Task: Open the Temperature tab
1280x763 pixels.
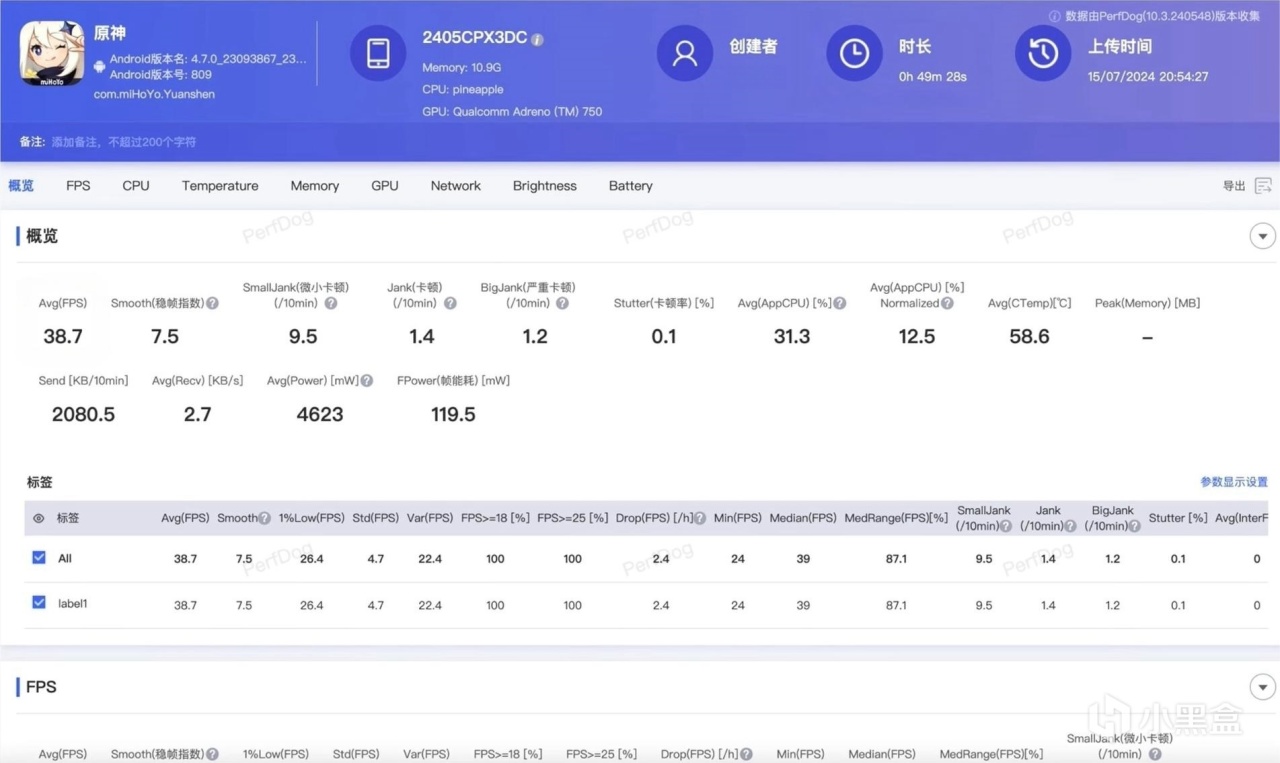Action: (x=220, y=186)
